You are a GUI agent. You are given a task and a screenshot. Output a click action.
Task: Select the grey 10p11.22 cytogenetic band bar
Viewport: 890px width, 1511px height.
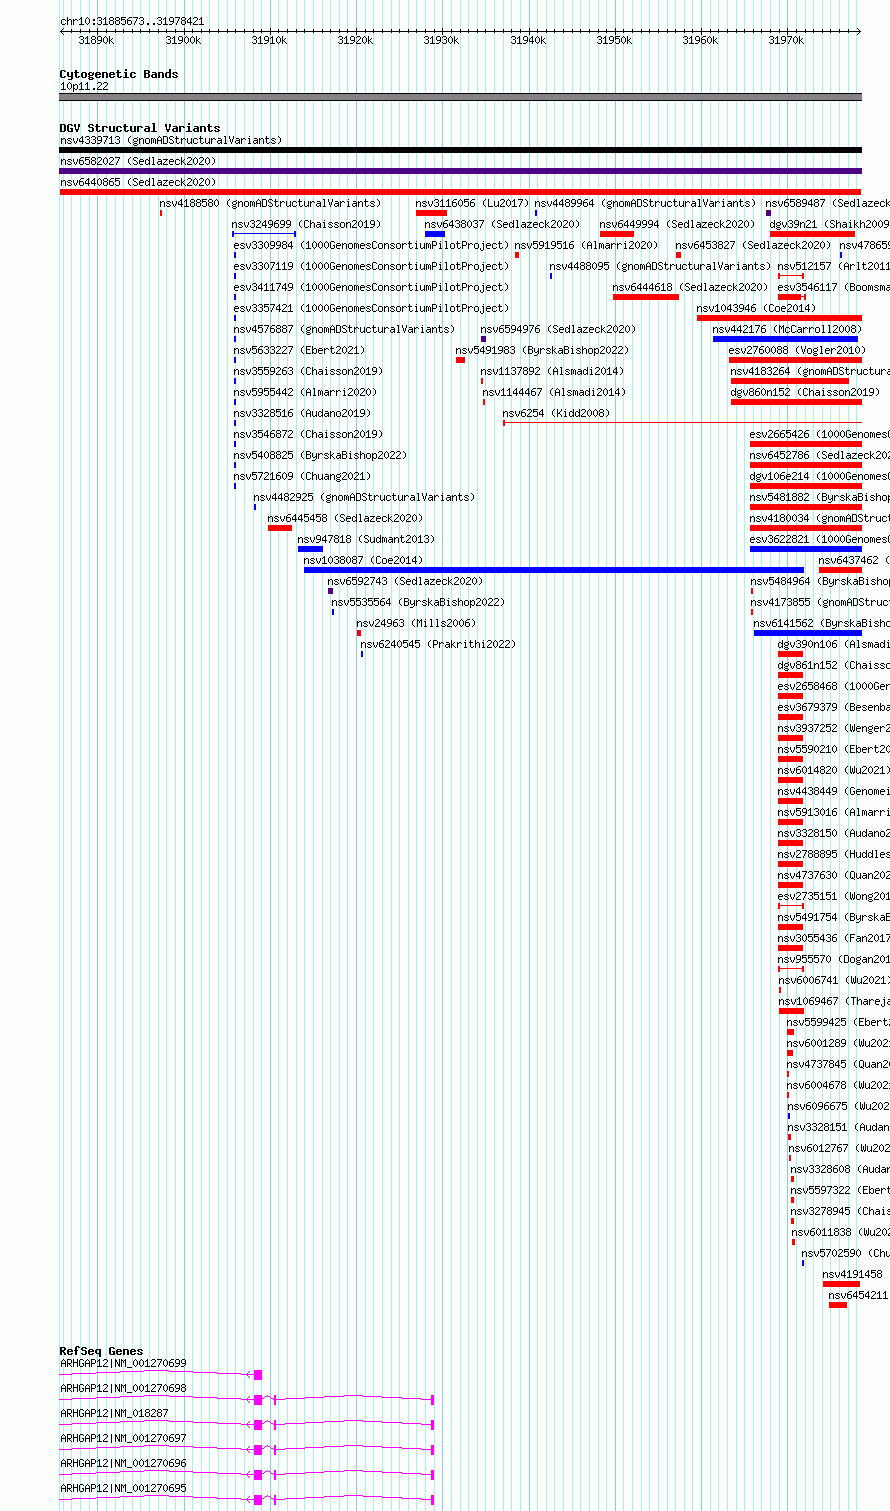click(460, 97)
